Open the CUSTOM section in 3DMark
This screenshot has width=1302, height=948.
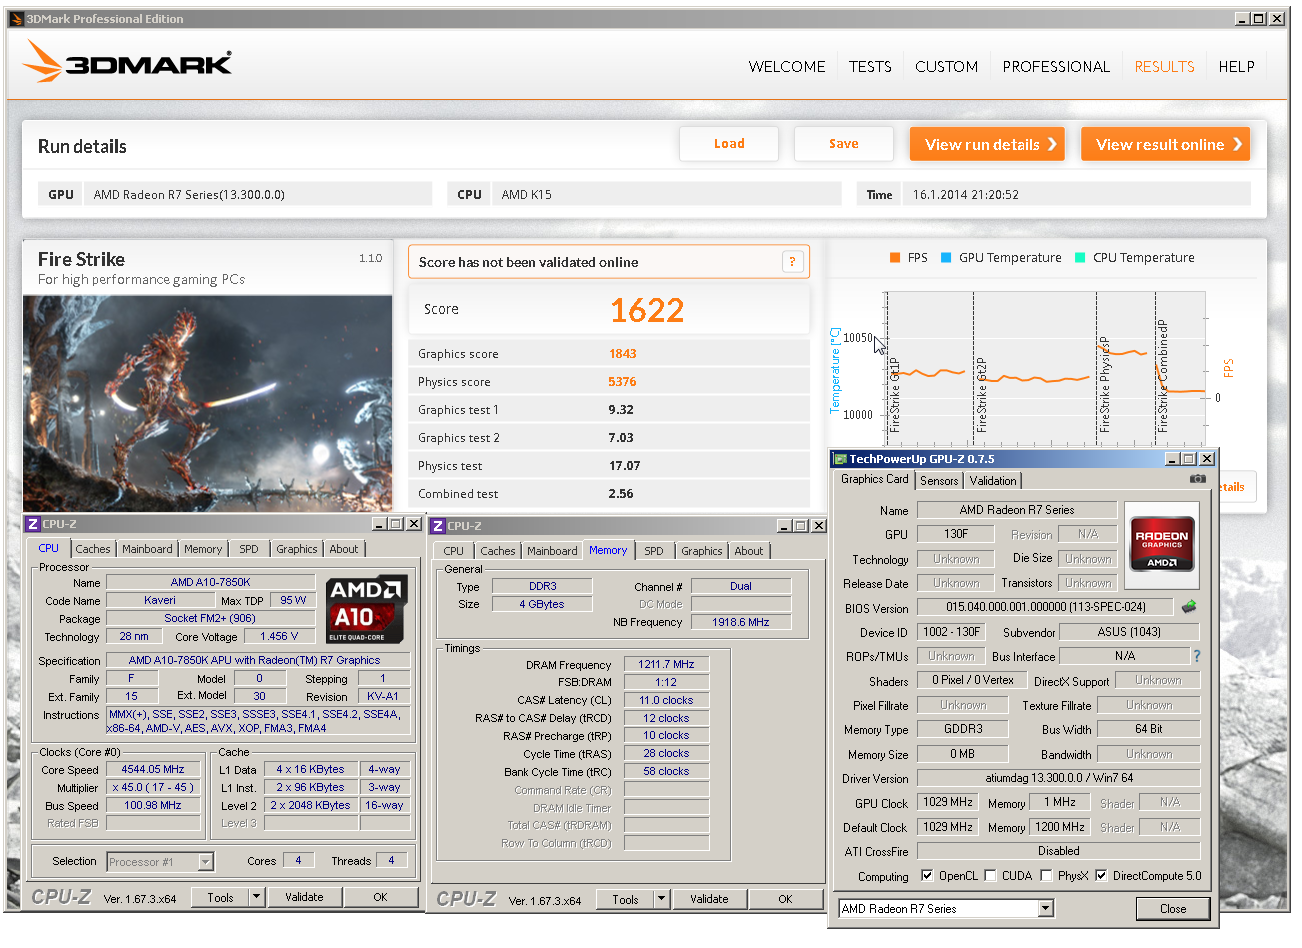[x=946, y=66]
